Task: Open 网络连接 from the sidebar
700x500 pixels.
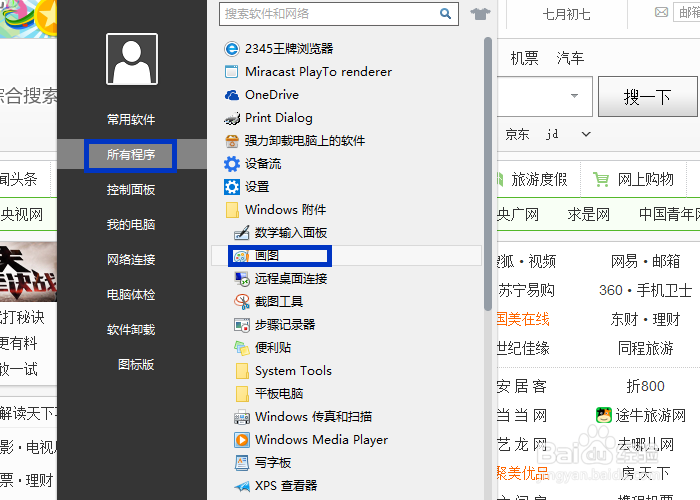Action: (x=131, y=259)
